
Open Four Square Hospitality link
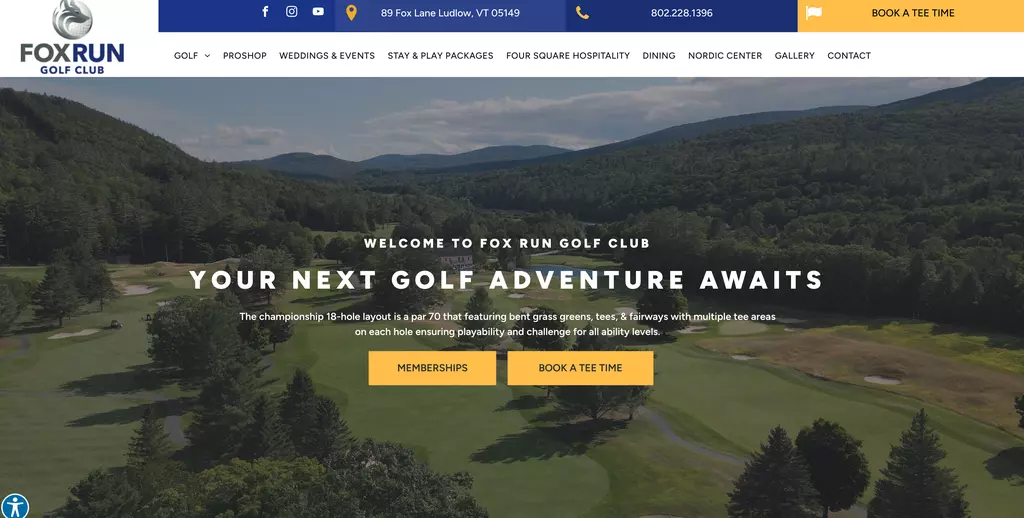[x=568, y=56]
